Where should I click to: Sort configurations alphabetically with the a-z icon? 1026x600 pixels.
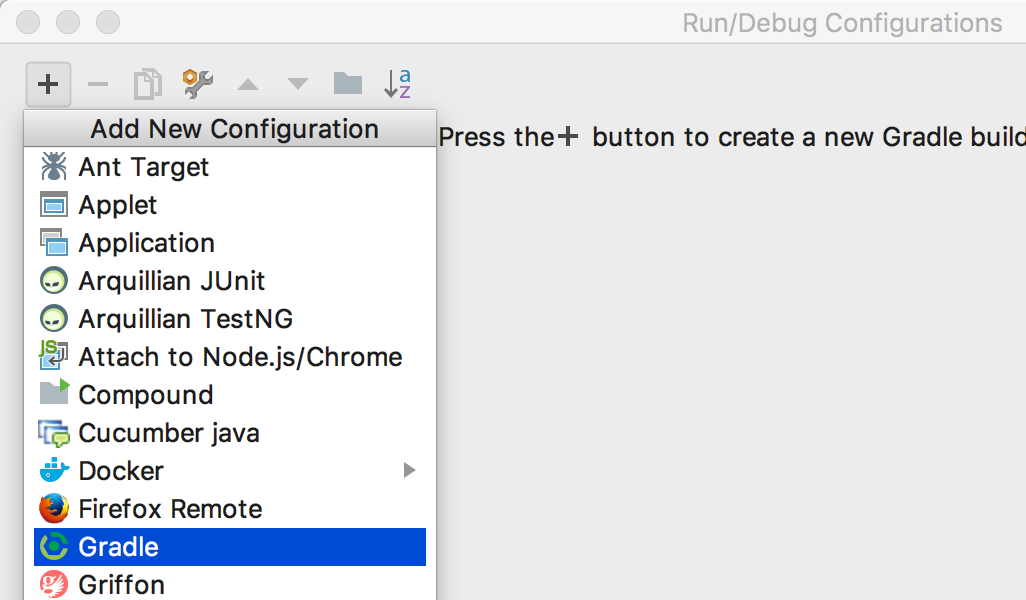pos(397,84)
